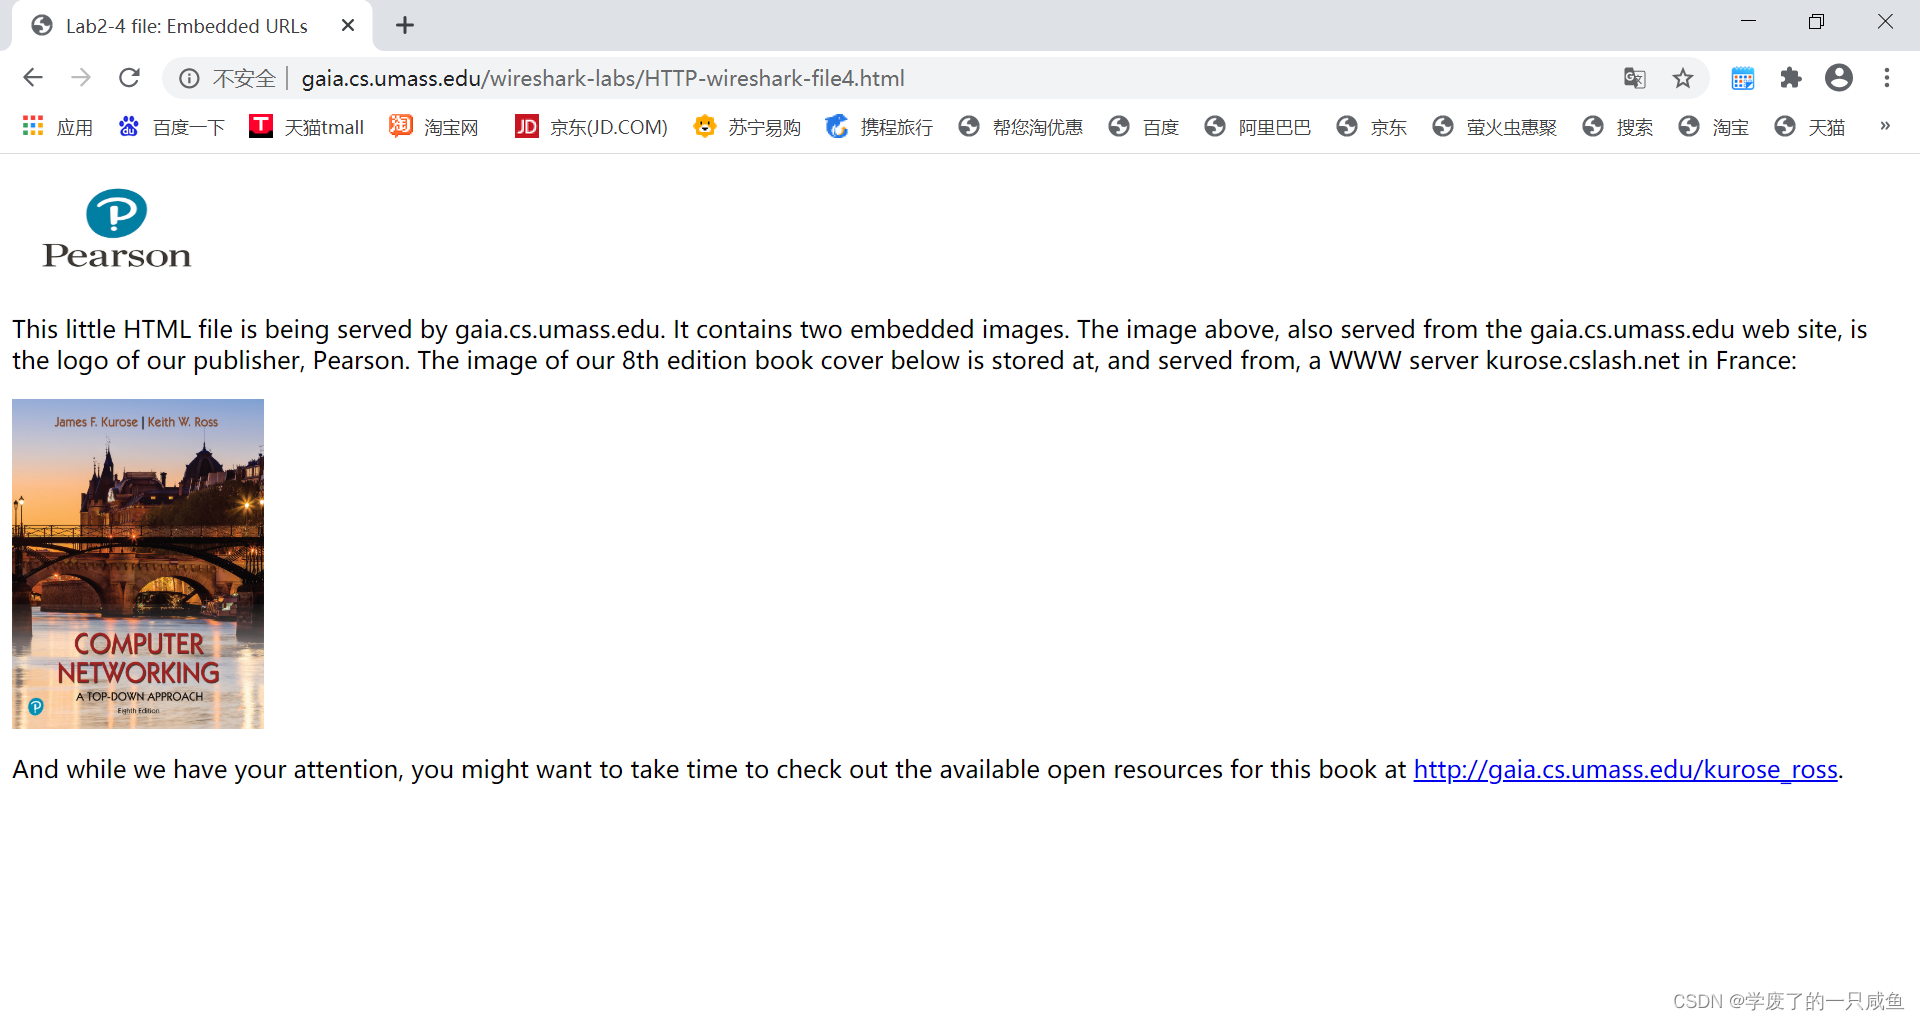
Task: Open the calendar extension icon
Action: point(1743,78)
